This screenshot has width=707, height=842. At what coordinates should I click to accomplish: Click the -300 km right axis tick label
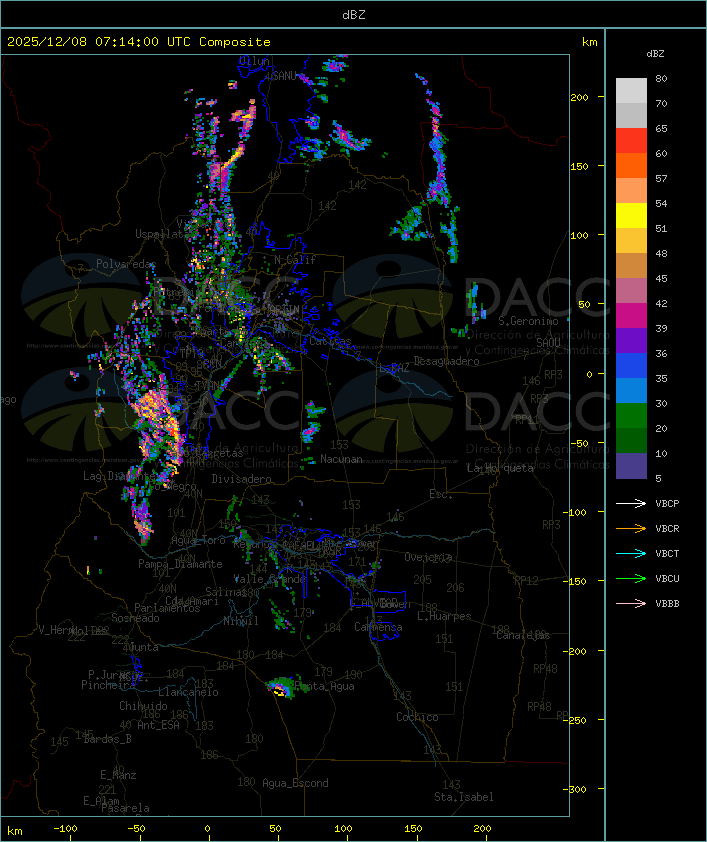(x=574, y=789)
